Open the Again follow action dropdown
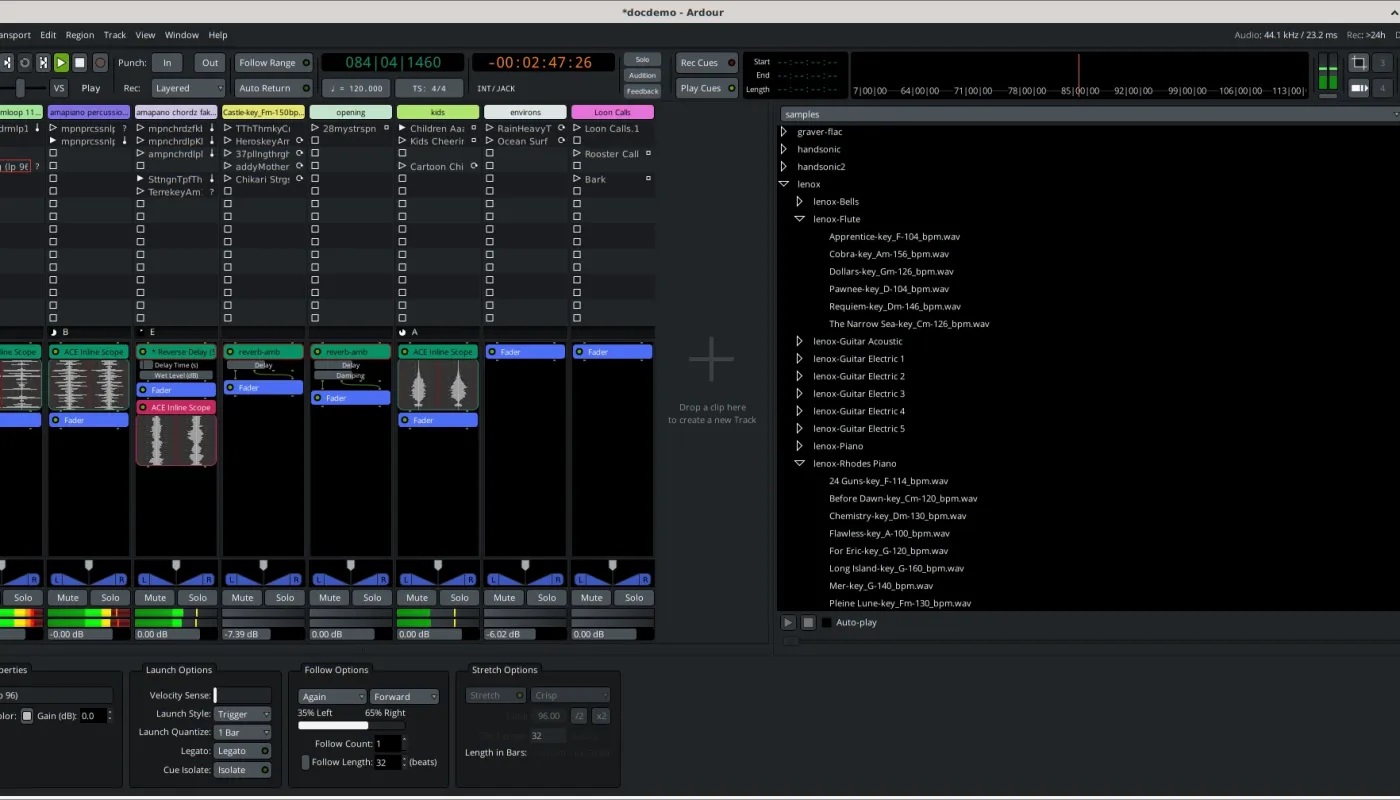1400x800 pixels. pos(332,697)
